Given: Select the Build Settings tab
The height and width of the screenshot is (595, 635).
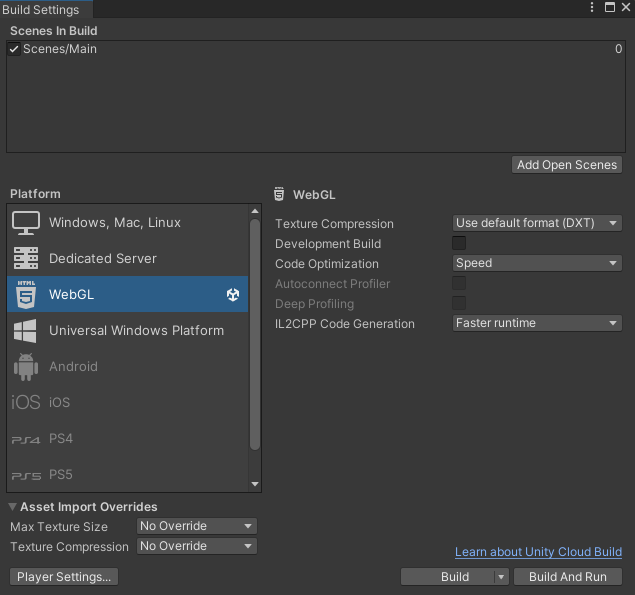Looking at the screenshot, I should pos(42,9).
